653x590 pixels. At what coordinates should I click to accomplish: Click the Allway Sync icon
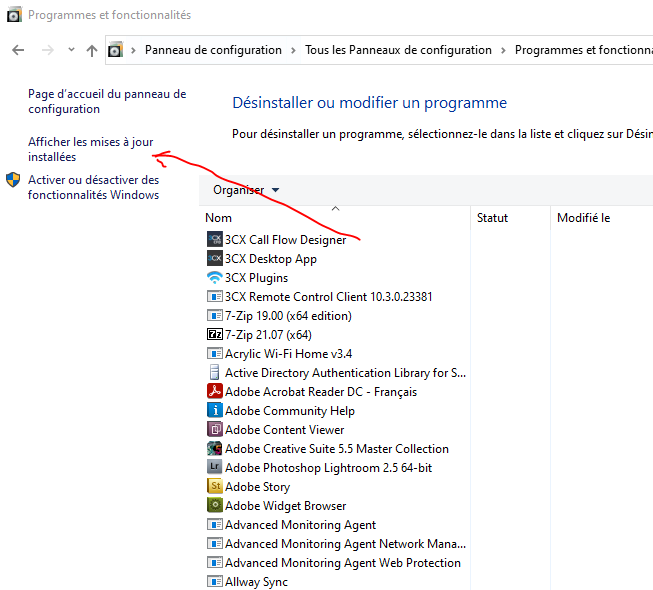[x=214, y=581]
